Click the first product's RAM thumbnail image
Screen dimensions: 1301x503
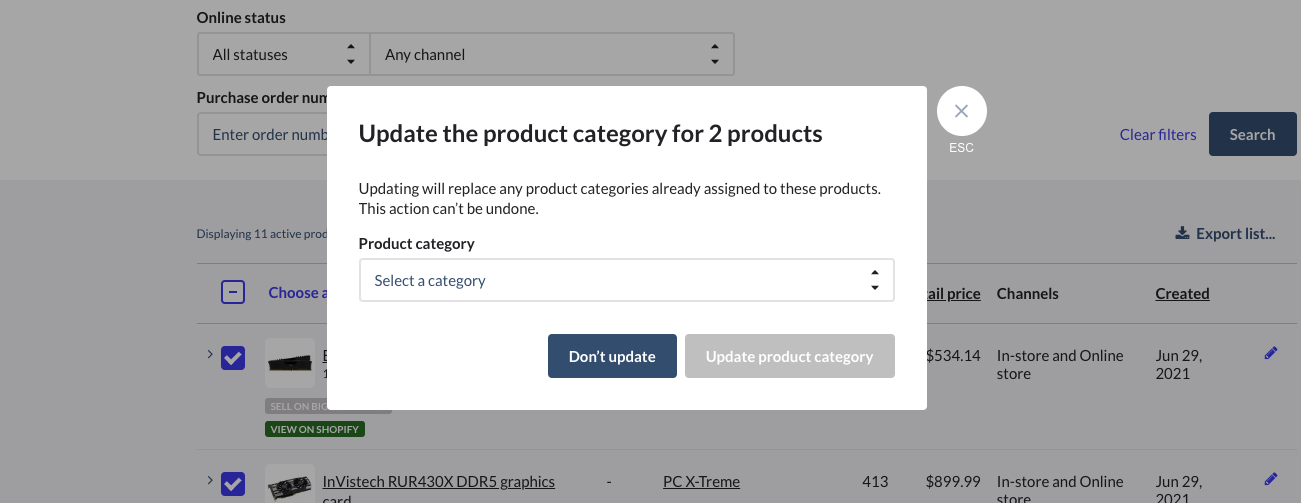(290, 363)
